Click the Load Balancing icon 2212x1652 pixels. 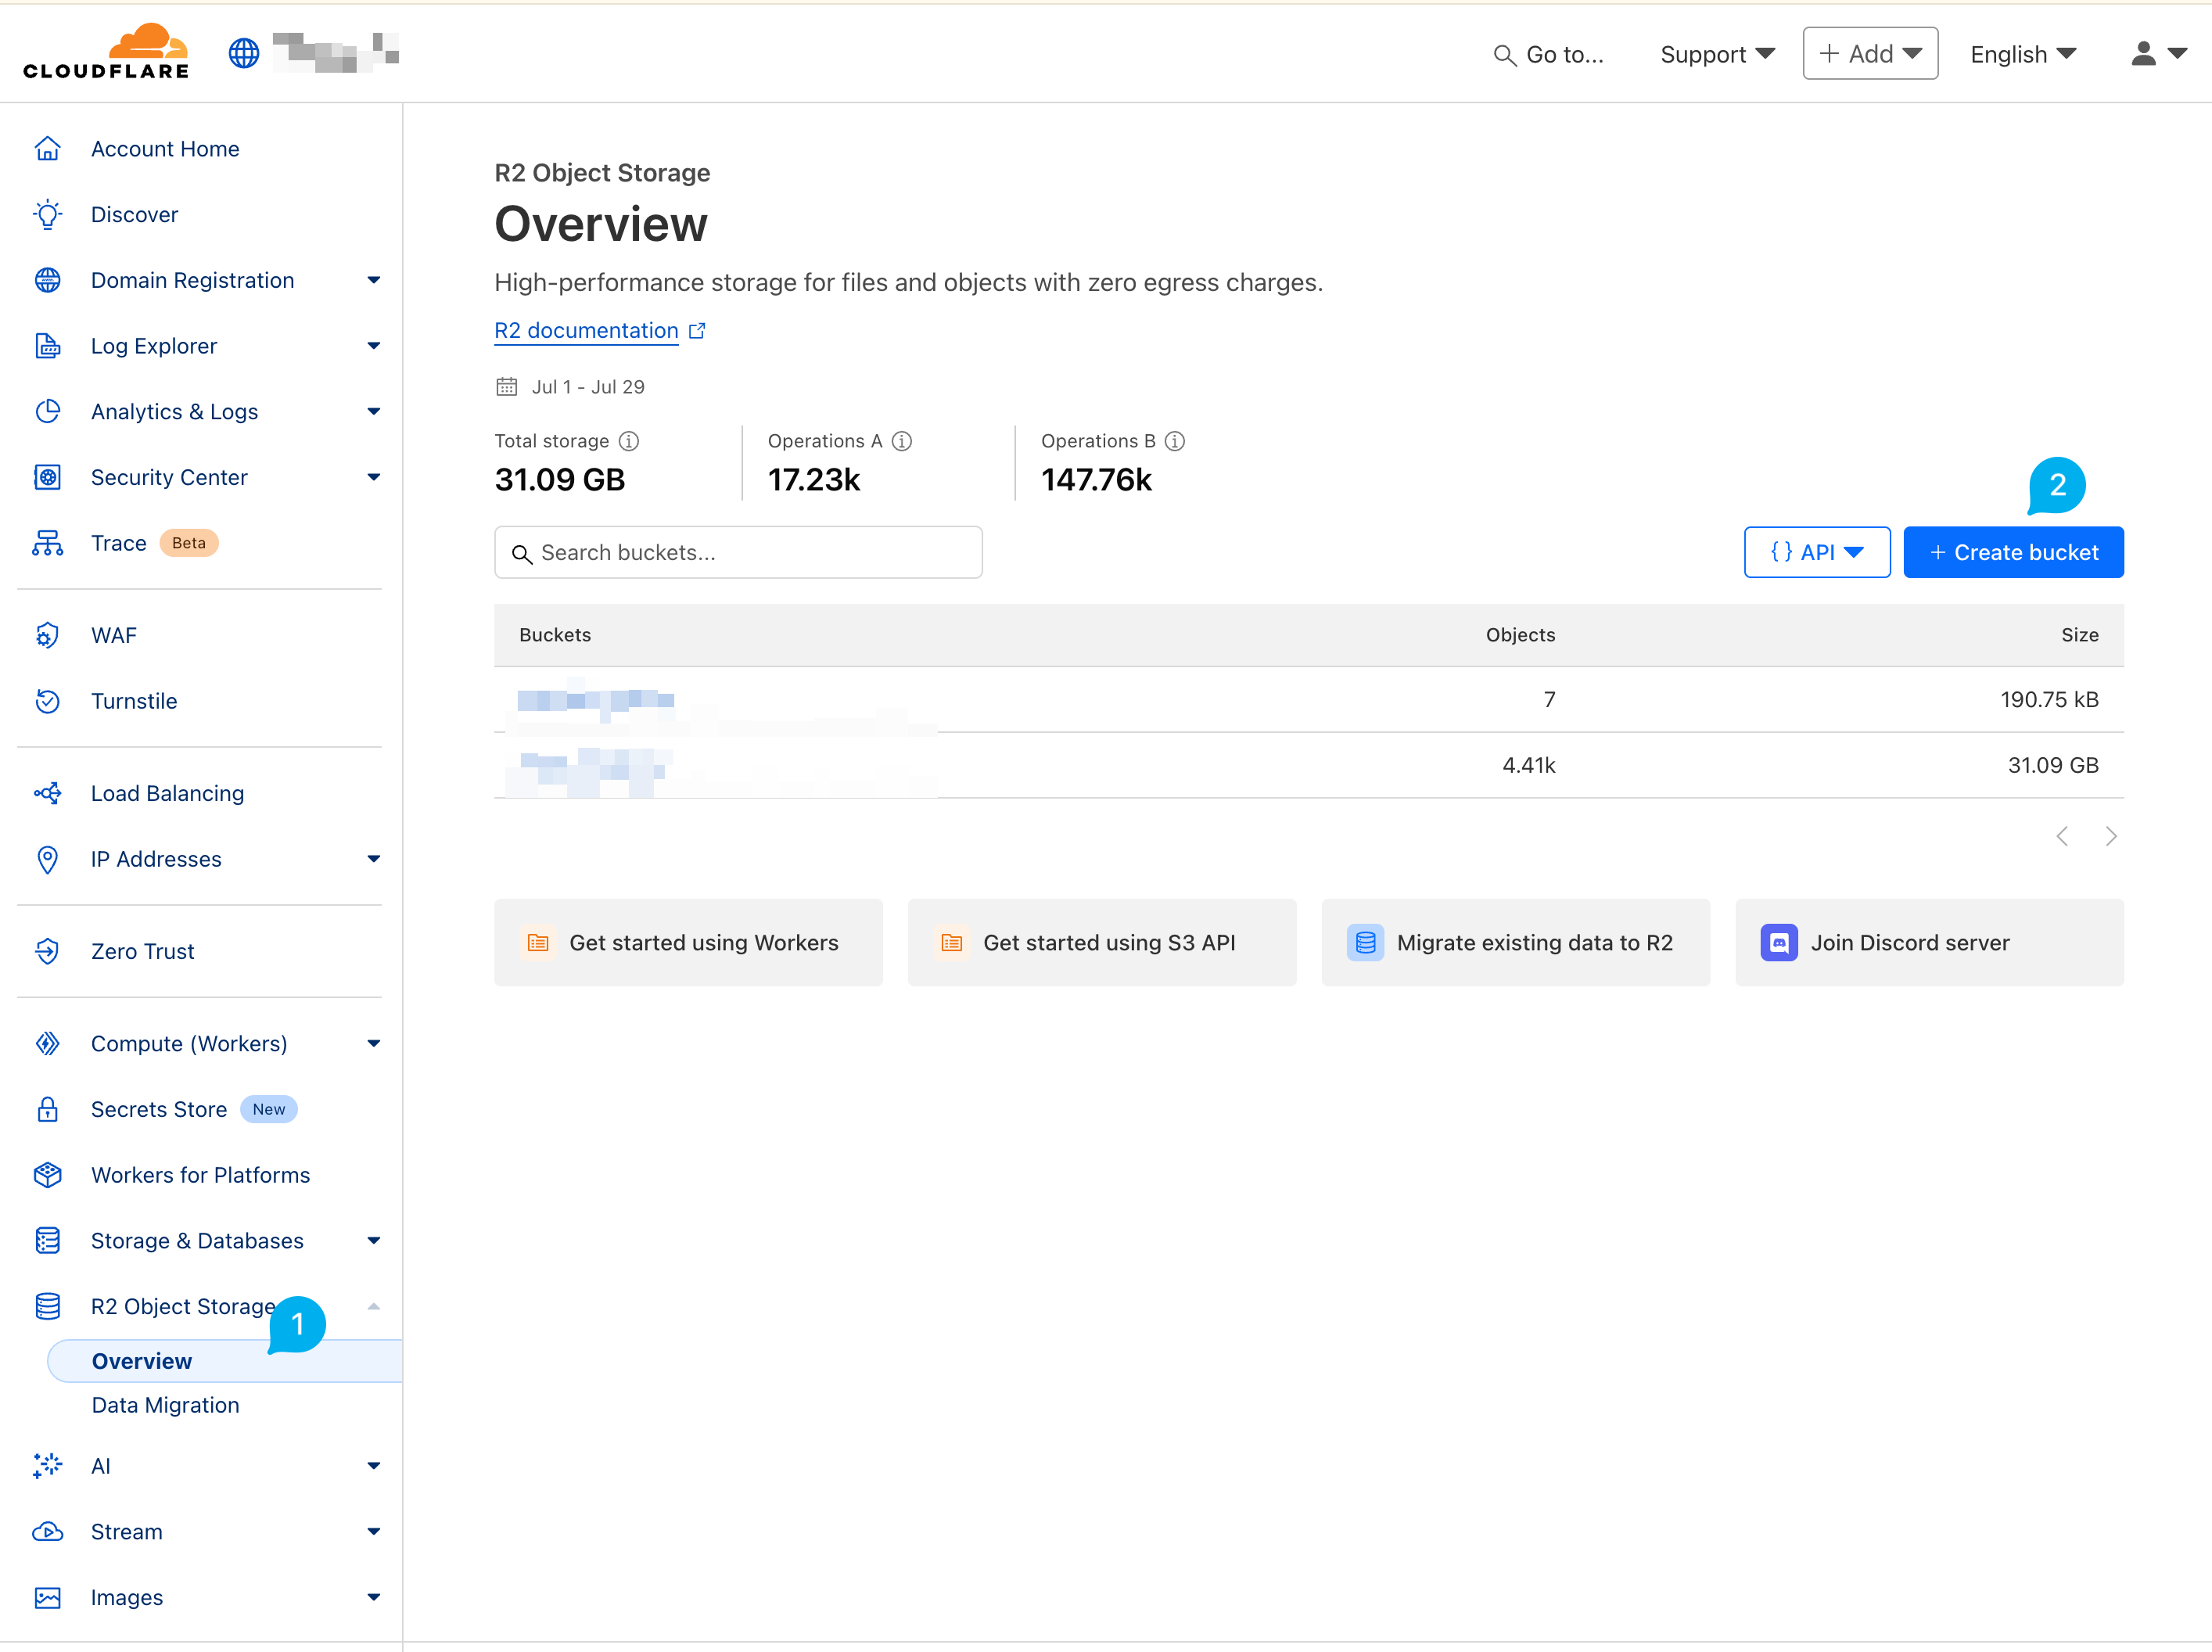click(47, 793)
